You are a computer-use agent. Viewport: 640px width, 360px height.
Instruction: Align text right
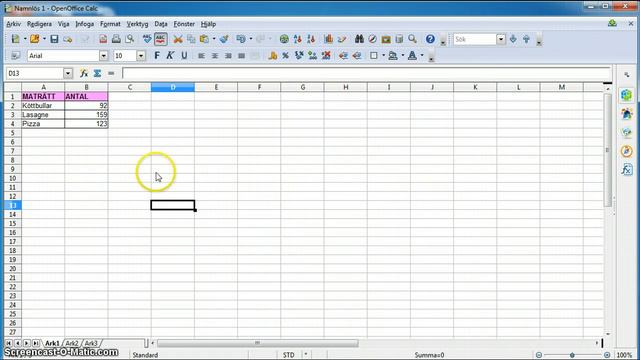click(228, 56)
